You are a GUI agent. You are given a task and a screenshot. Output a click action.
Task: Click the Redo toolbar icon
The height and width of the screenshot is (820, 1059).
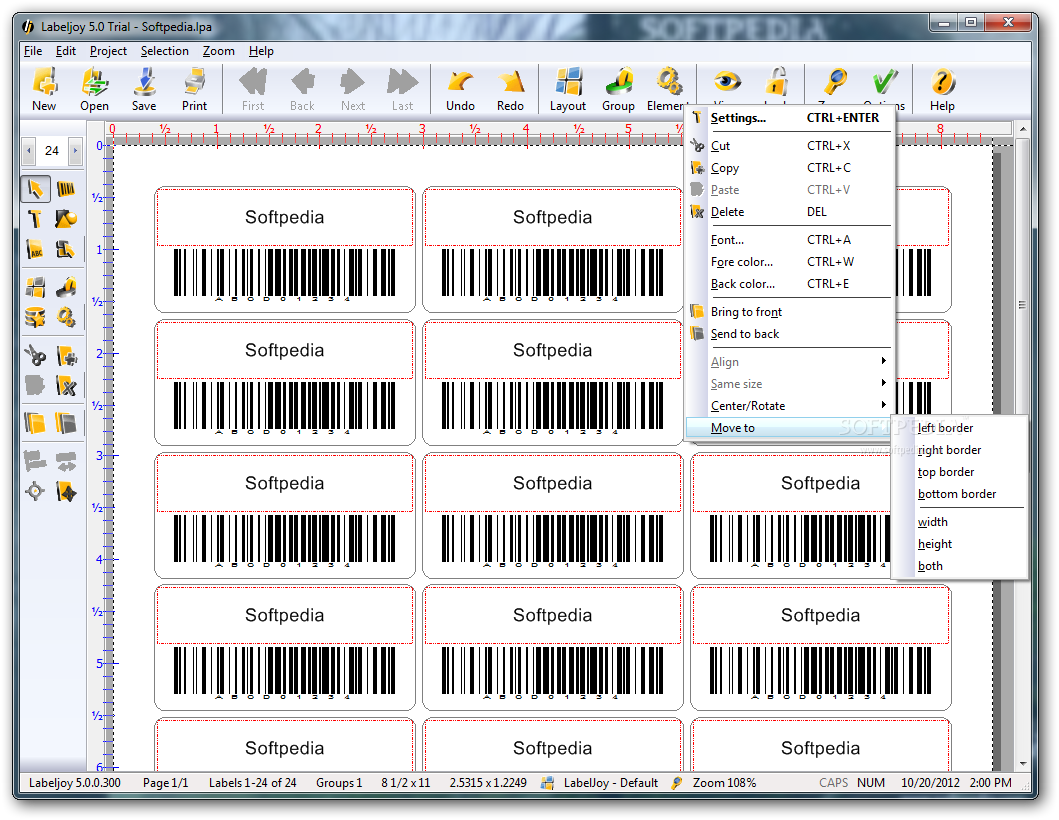coord(511,88)
